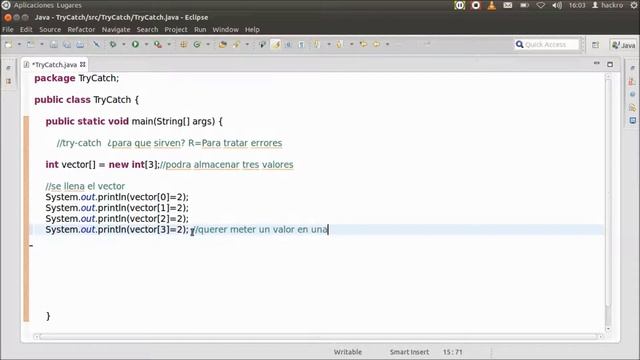
Task: Minimize the editor area
Action: (x=597, y=64)
